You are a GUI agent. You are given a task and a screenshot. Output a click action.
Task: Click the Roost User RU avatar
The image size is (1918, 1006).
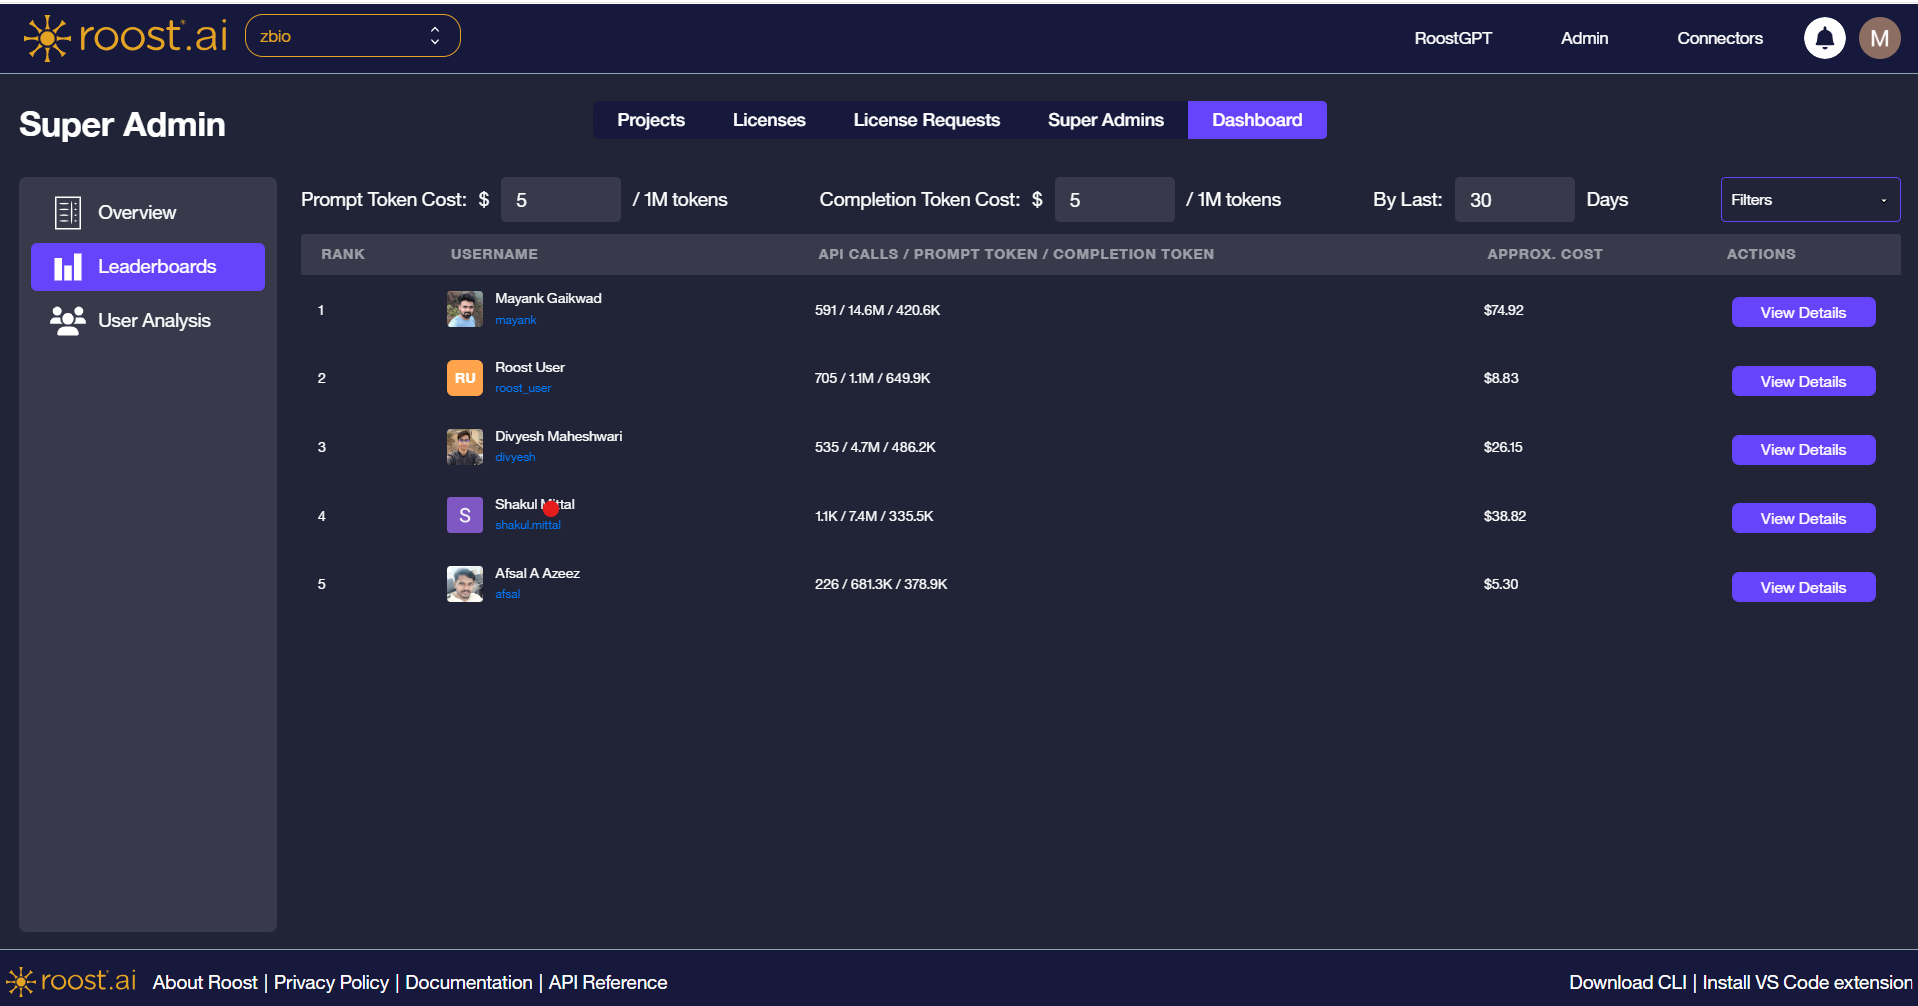pos(464,377)
